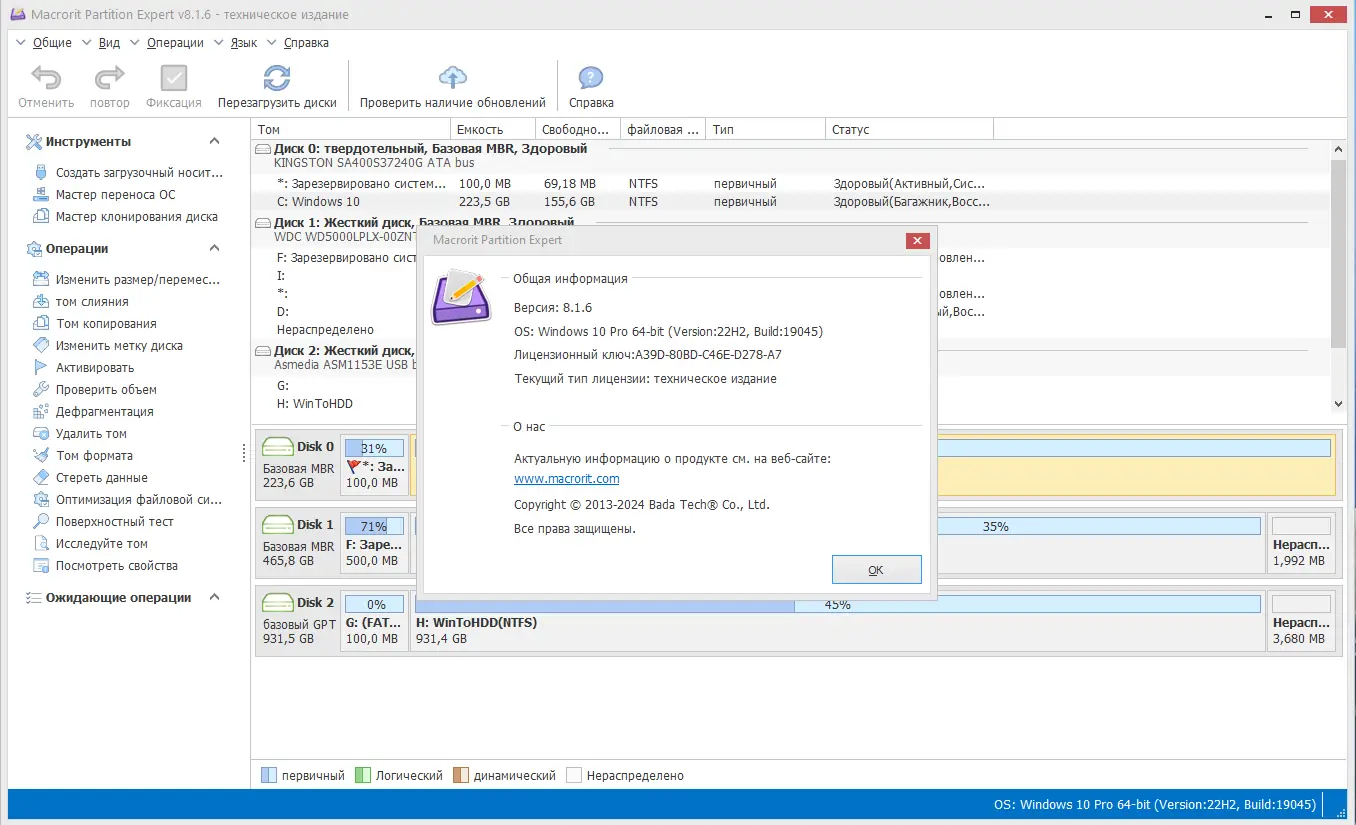
Task: Choose Изменить метку диска
Action: [x=107, y=346]
